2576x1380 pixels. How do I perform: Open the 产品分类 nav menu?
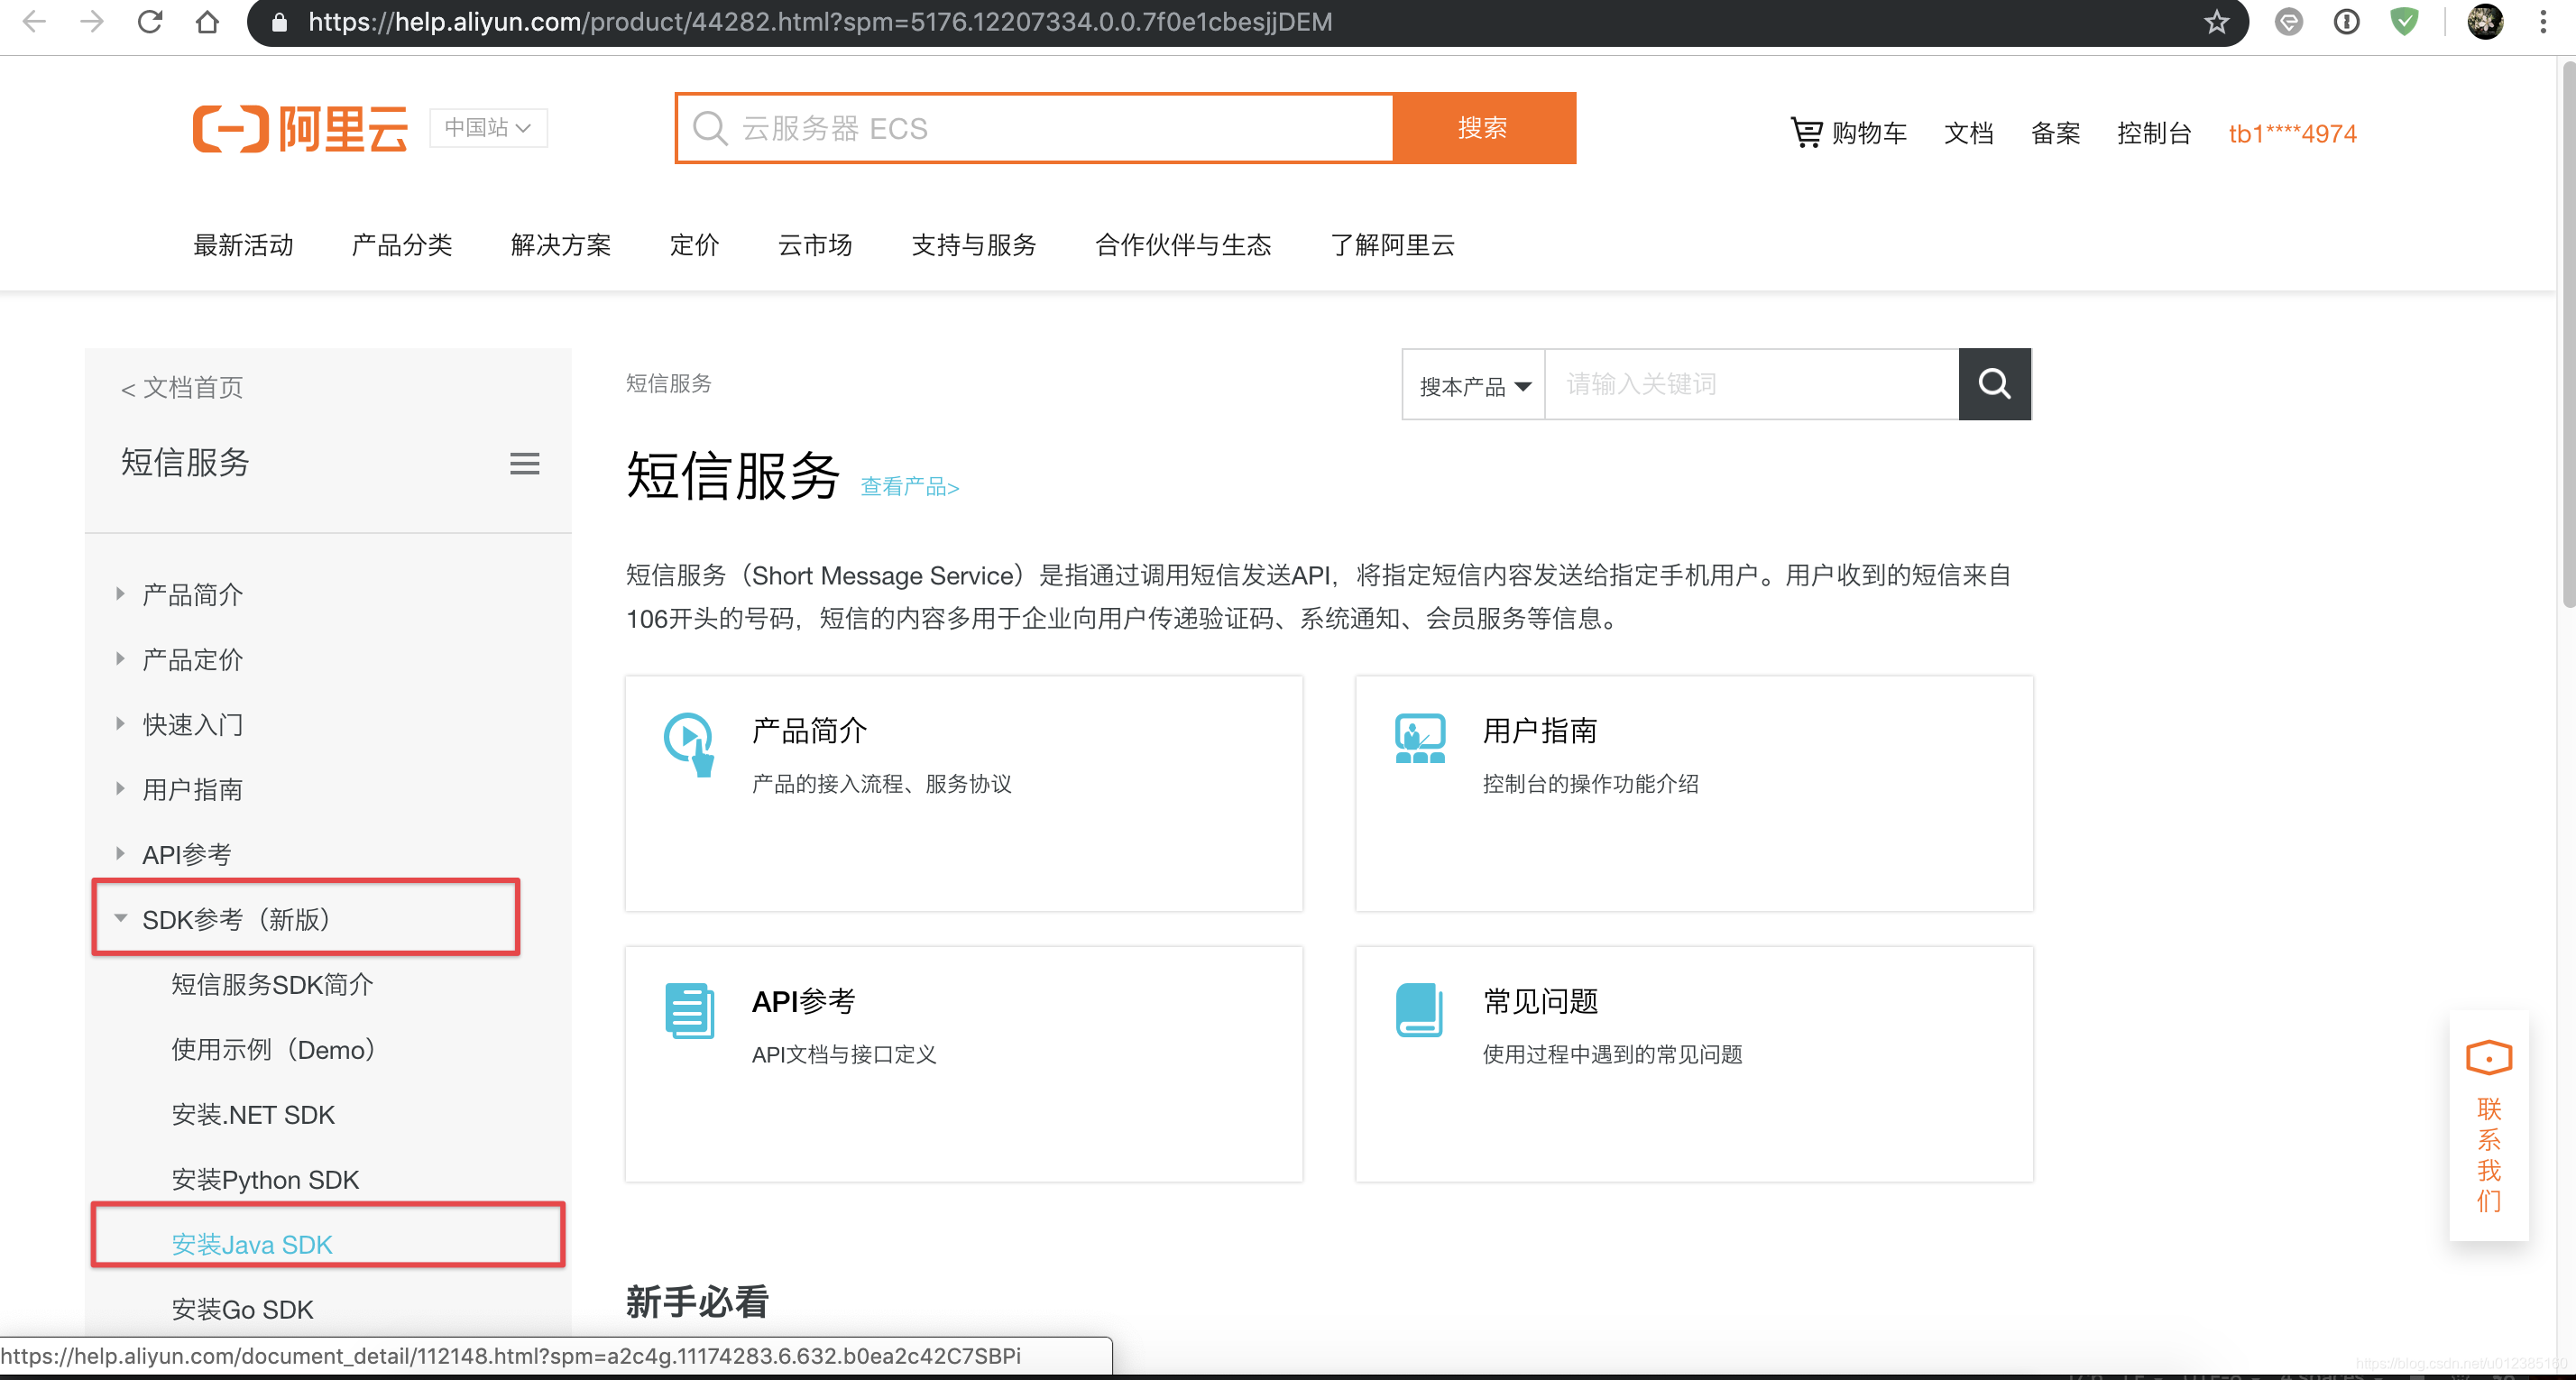pos(401,245)
